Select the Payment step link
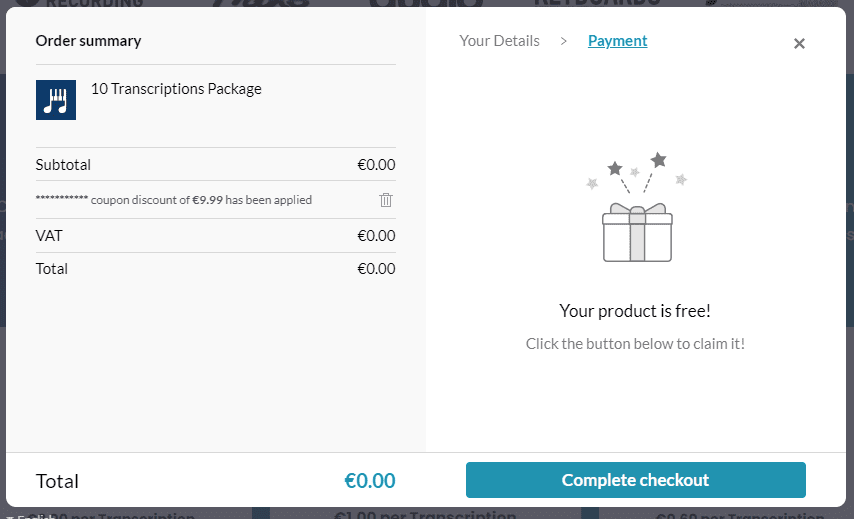The width and height of the screenshot is (854, 519). coord(618,41)
